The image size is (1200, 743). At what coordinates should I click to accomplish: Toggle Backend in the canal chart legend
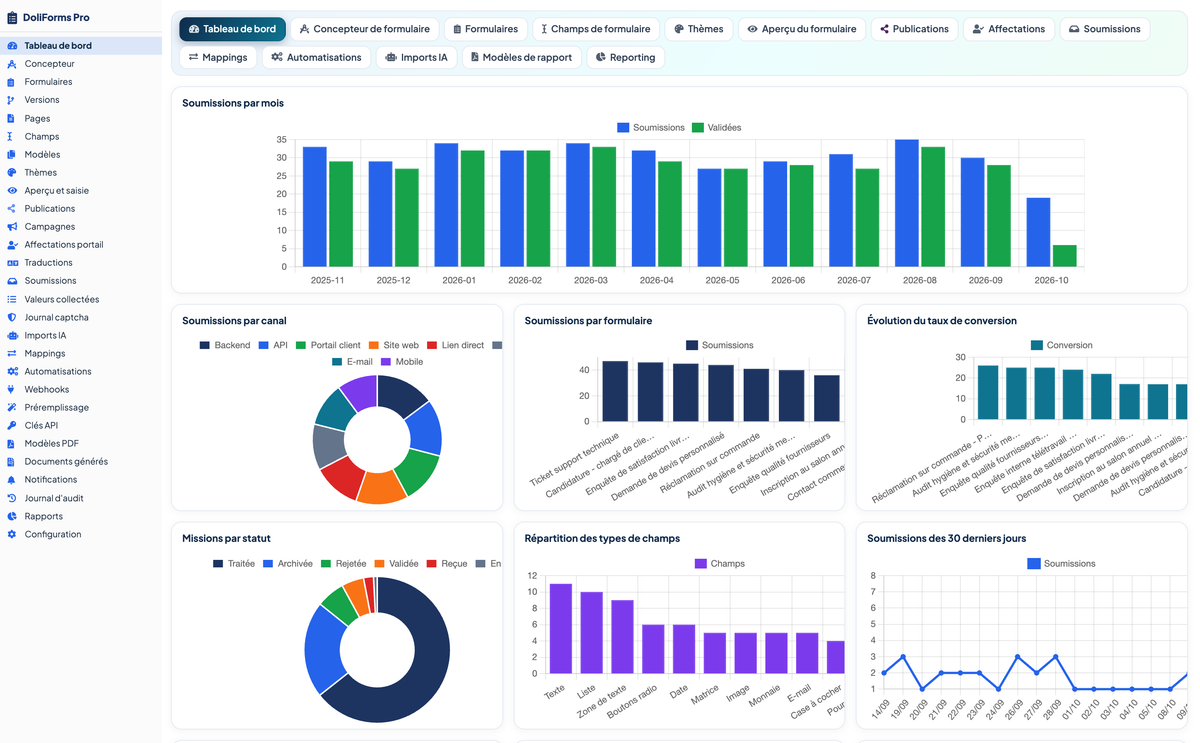[225, 345]
